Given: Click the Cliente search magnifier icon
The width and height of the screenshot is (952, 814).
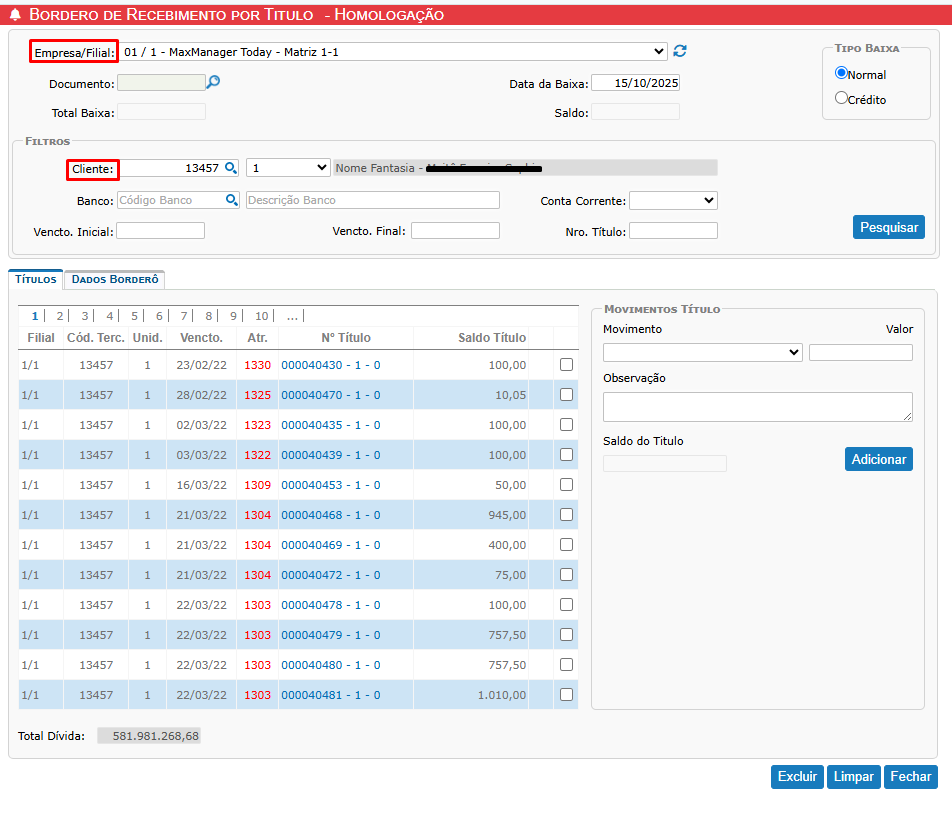Looking at the screenshot, I should [x=231, y=168].
